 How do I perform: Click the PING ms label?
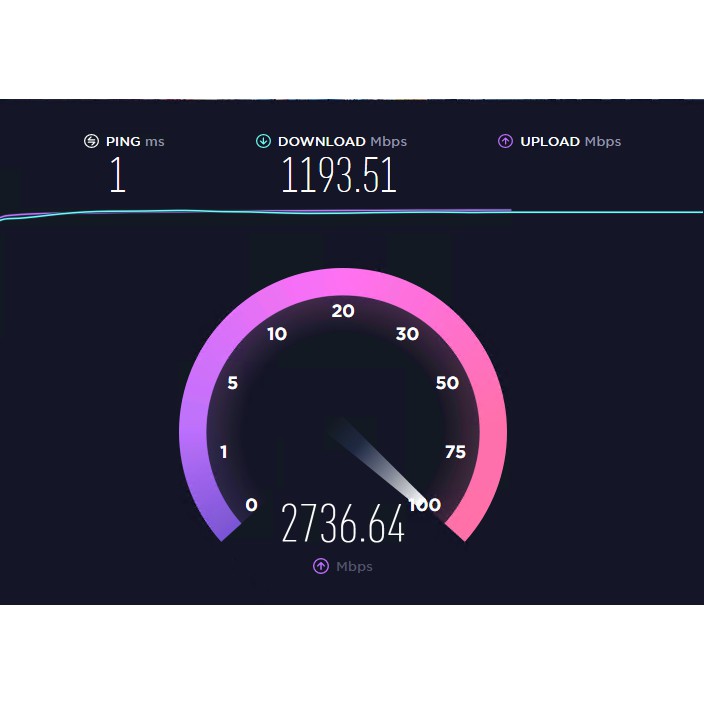coord(135,141)
